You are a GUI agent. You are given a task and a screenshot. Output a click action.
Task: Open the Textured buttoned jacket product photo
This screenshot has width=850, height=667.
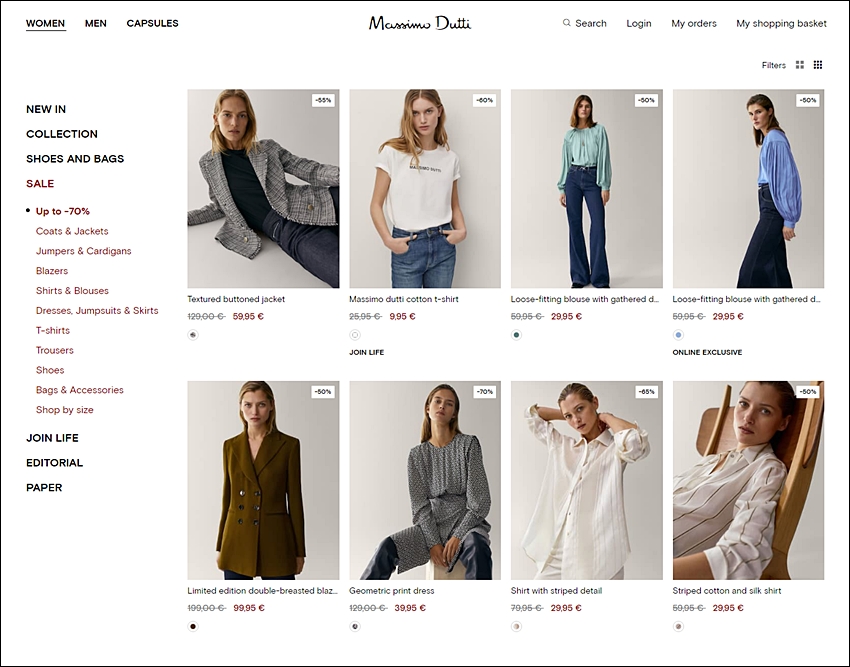tap(263, 189)
